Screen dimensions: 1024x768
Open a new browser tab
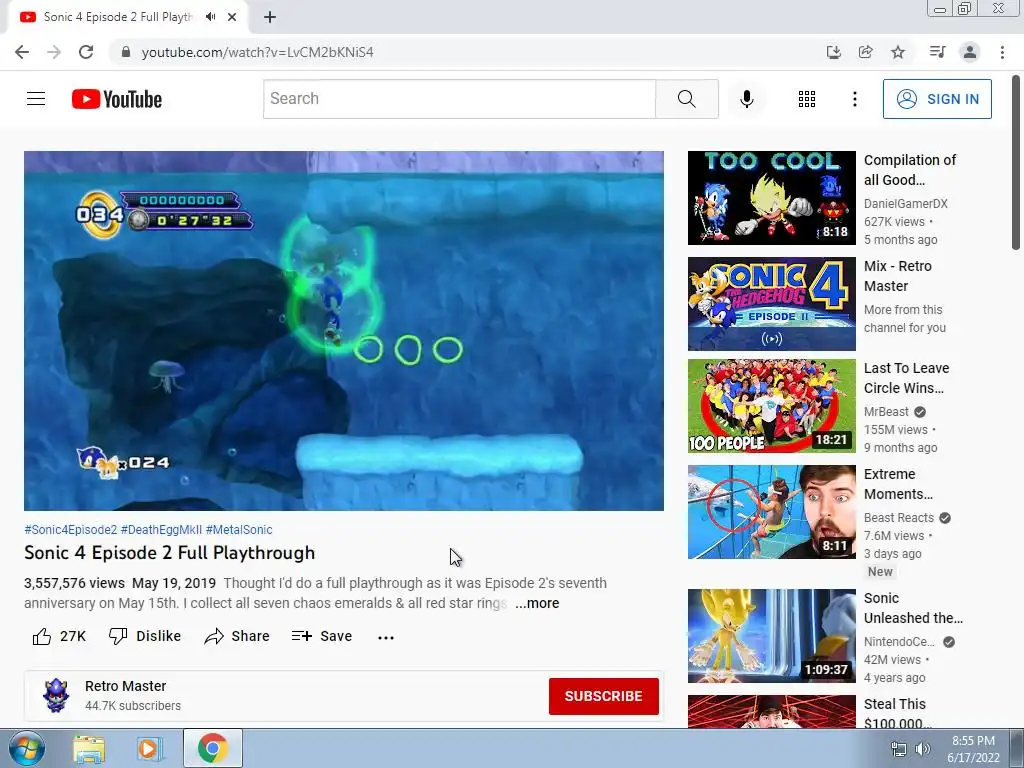point(270,17)
